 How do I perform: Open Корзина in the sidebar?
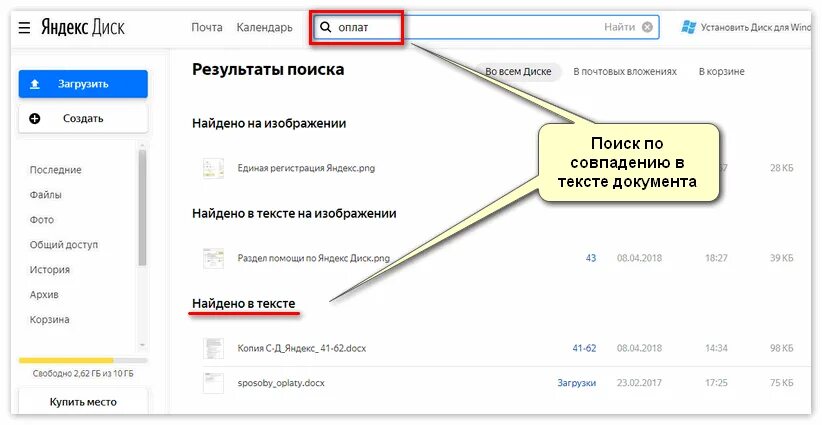pos(49,320)
